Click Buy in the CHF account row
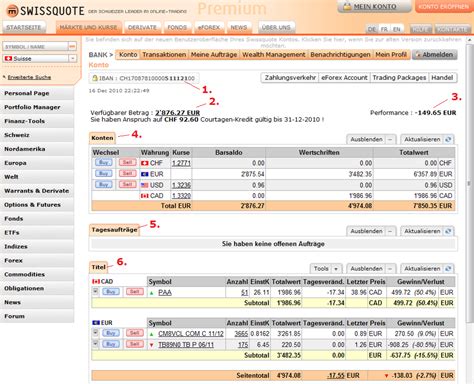Screen dimensions: 474x384 tap(103, 163)
